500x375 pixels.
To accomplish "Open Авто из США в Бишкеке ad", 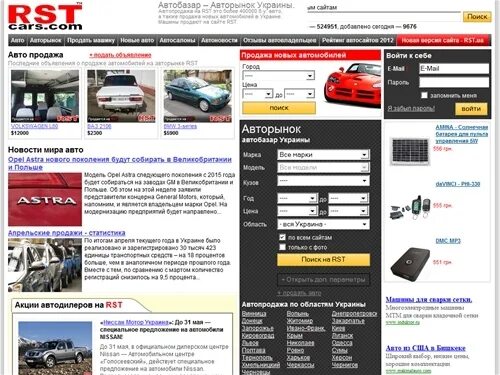I will coord(425,348).
